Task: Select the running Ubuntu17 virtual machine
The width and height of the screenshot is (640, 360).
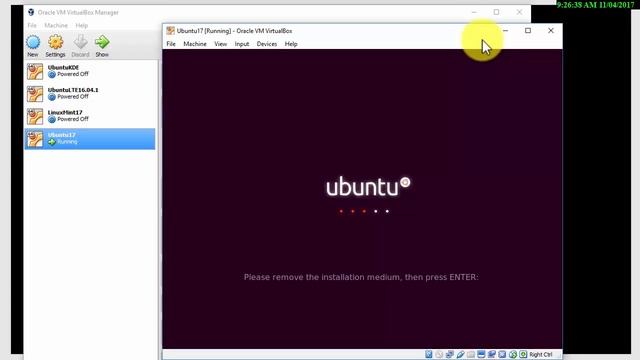Action: click(90, 139)
